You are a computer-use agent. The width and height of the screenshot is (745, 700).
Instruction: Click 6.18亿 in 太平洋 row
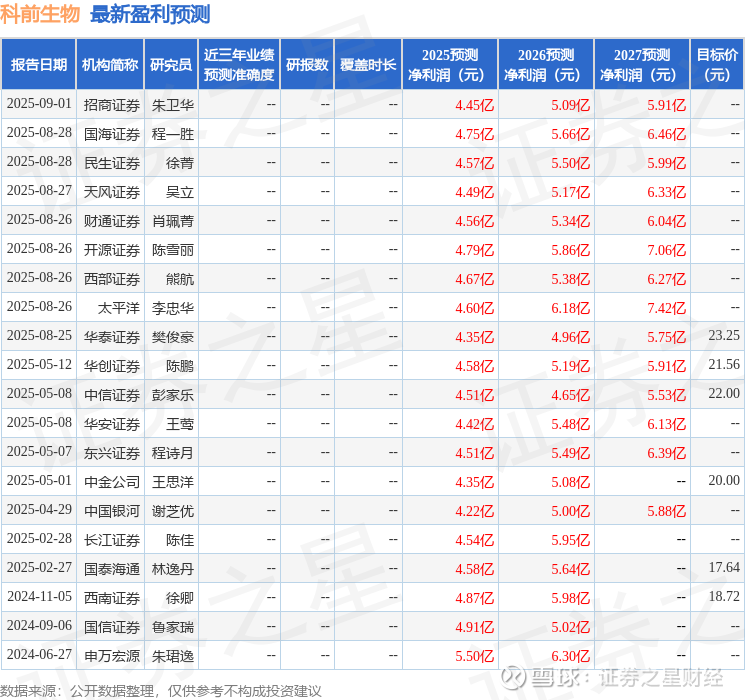(x=571, y=308)
